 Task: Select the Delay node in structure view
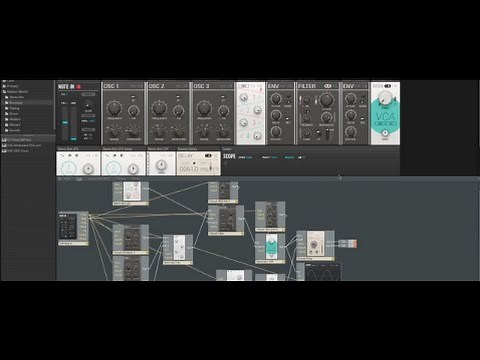tap(315, 245)
